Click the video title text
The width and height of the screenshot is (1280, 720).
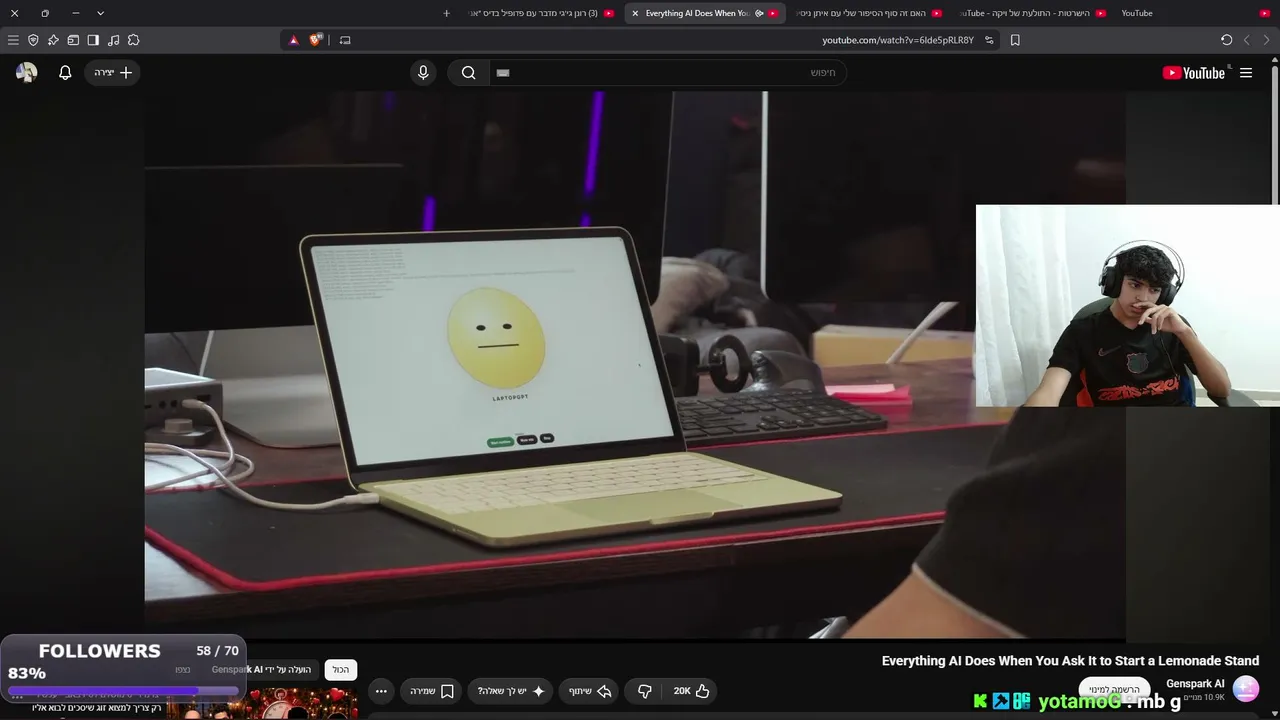tap(1070, 661)
